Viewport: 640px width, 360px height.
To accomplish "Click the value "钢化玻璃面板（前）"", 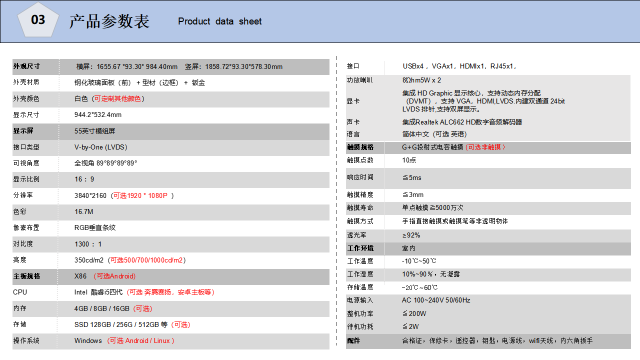I will tap(103, 82).
